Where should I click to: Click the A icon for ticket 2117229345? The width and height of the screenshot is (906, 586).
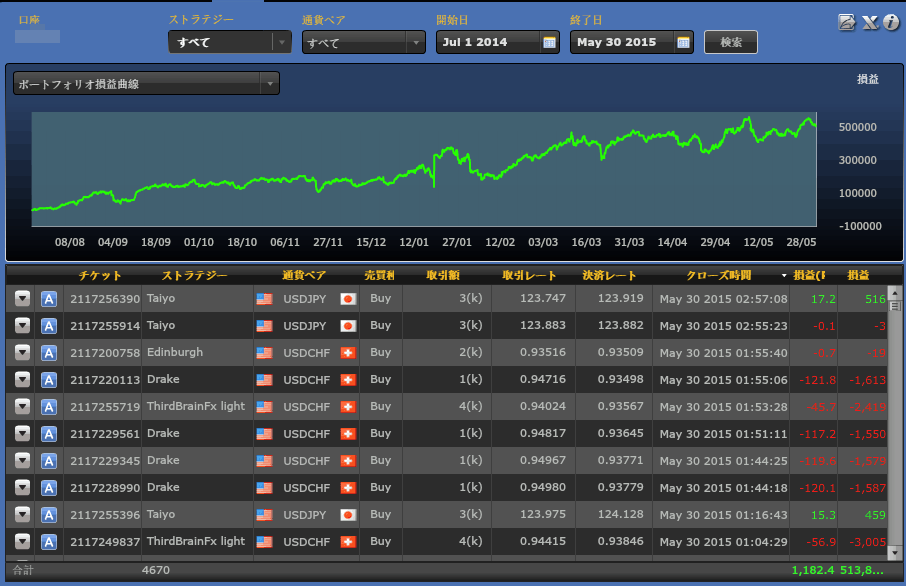coord(49,461)
